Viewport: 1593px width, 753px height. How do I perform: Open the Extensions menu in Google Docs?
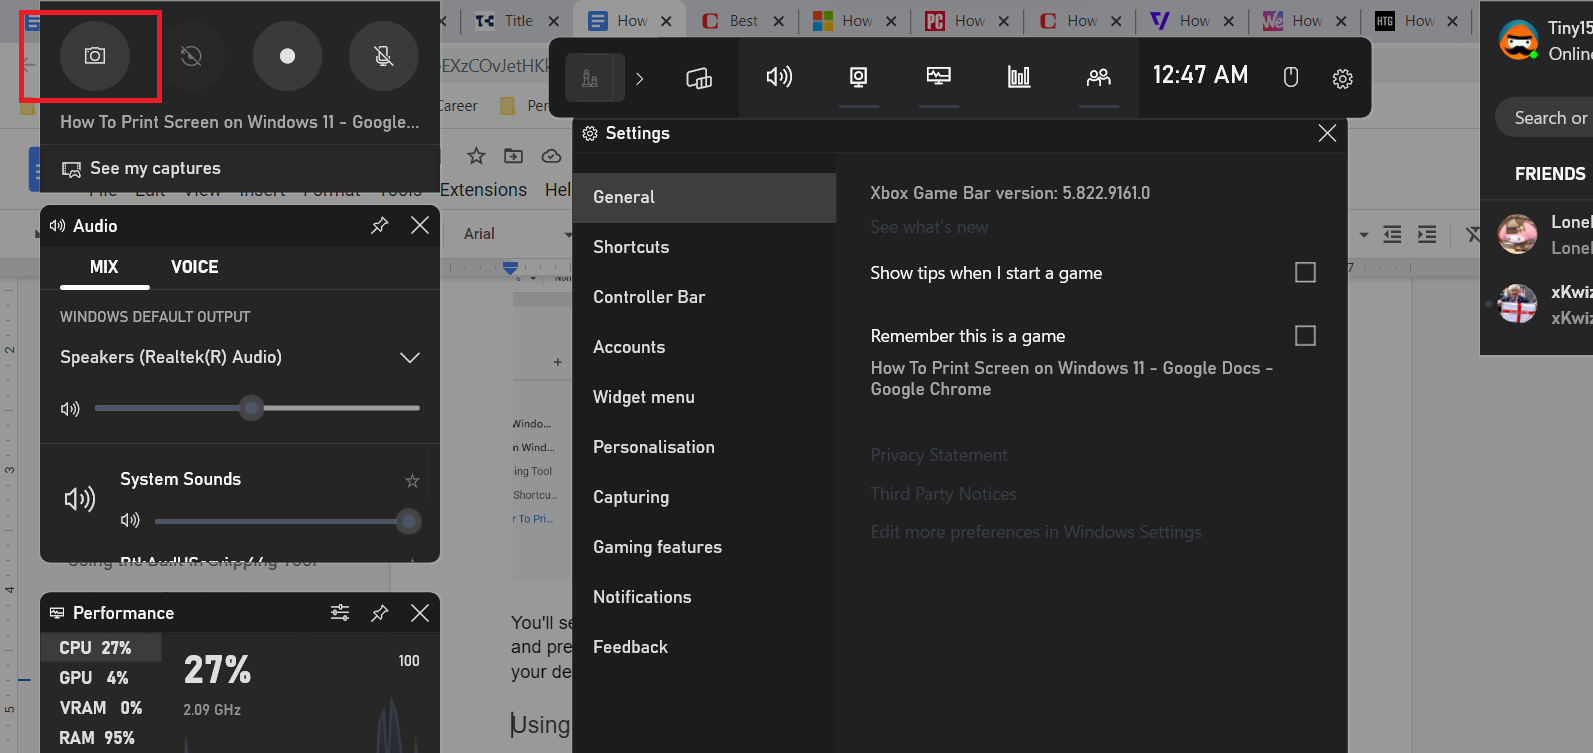coord(483,190)
